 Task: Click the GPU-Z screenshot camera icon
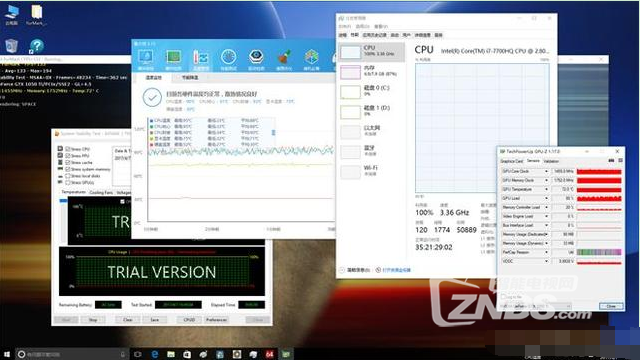click(611, 161)
